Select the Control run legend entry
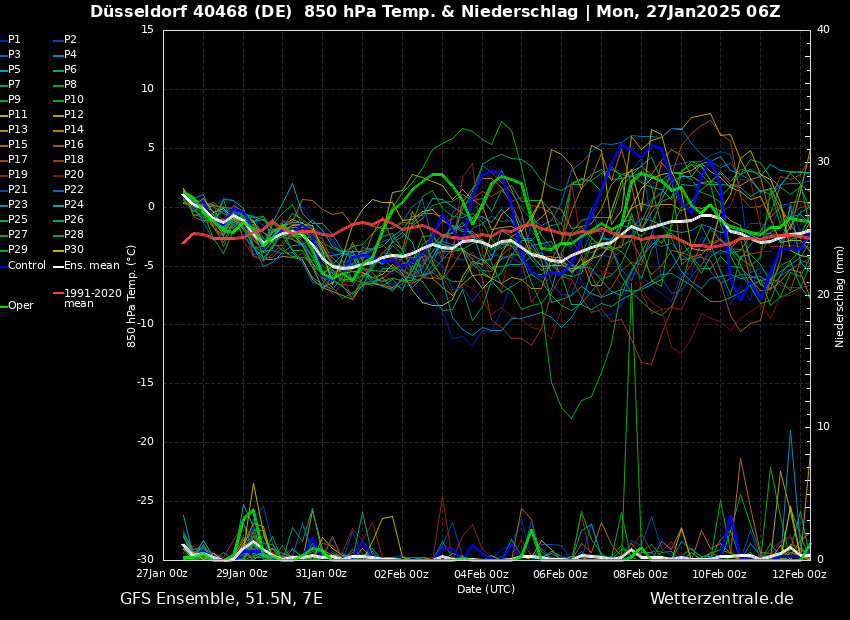 pyautogui.click(x=27, y=266)
